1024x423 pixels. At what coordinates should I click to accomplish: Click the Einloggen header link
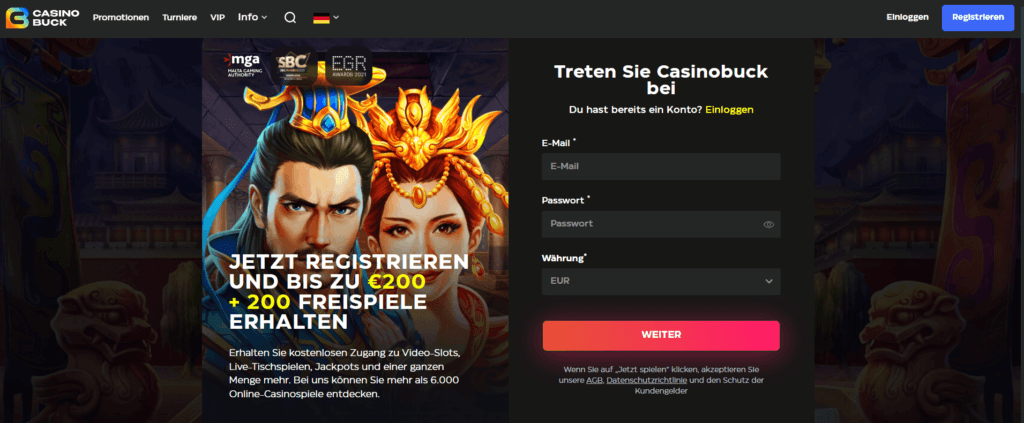(907, 18)
